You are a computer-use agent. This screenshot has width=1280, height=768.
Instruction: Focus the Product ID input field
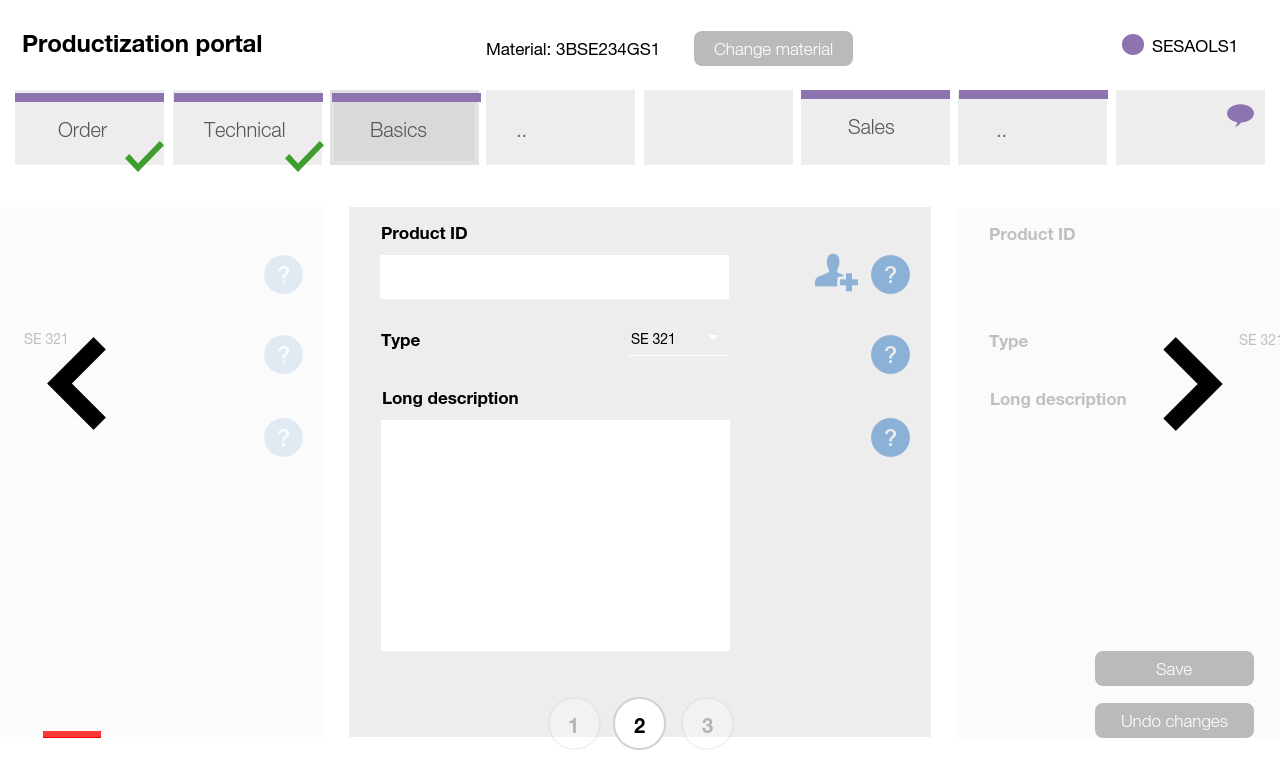point(554,277)
